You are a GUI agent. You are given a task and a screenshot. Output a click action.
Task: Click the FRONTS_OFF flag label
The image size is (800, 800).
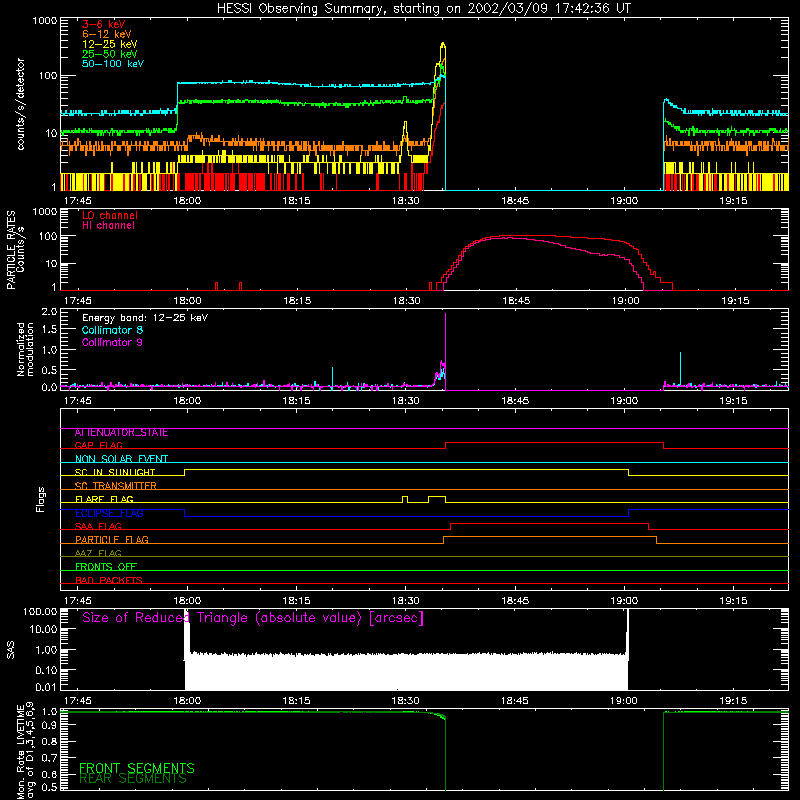point(106,567)
